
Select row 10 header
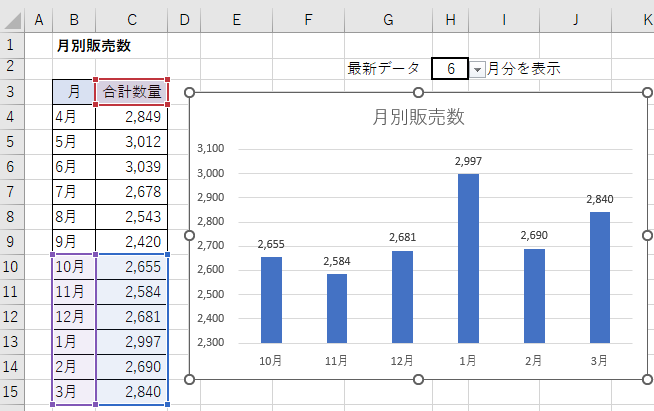click(12, 266)
